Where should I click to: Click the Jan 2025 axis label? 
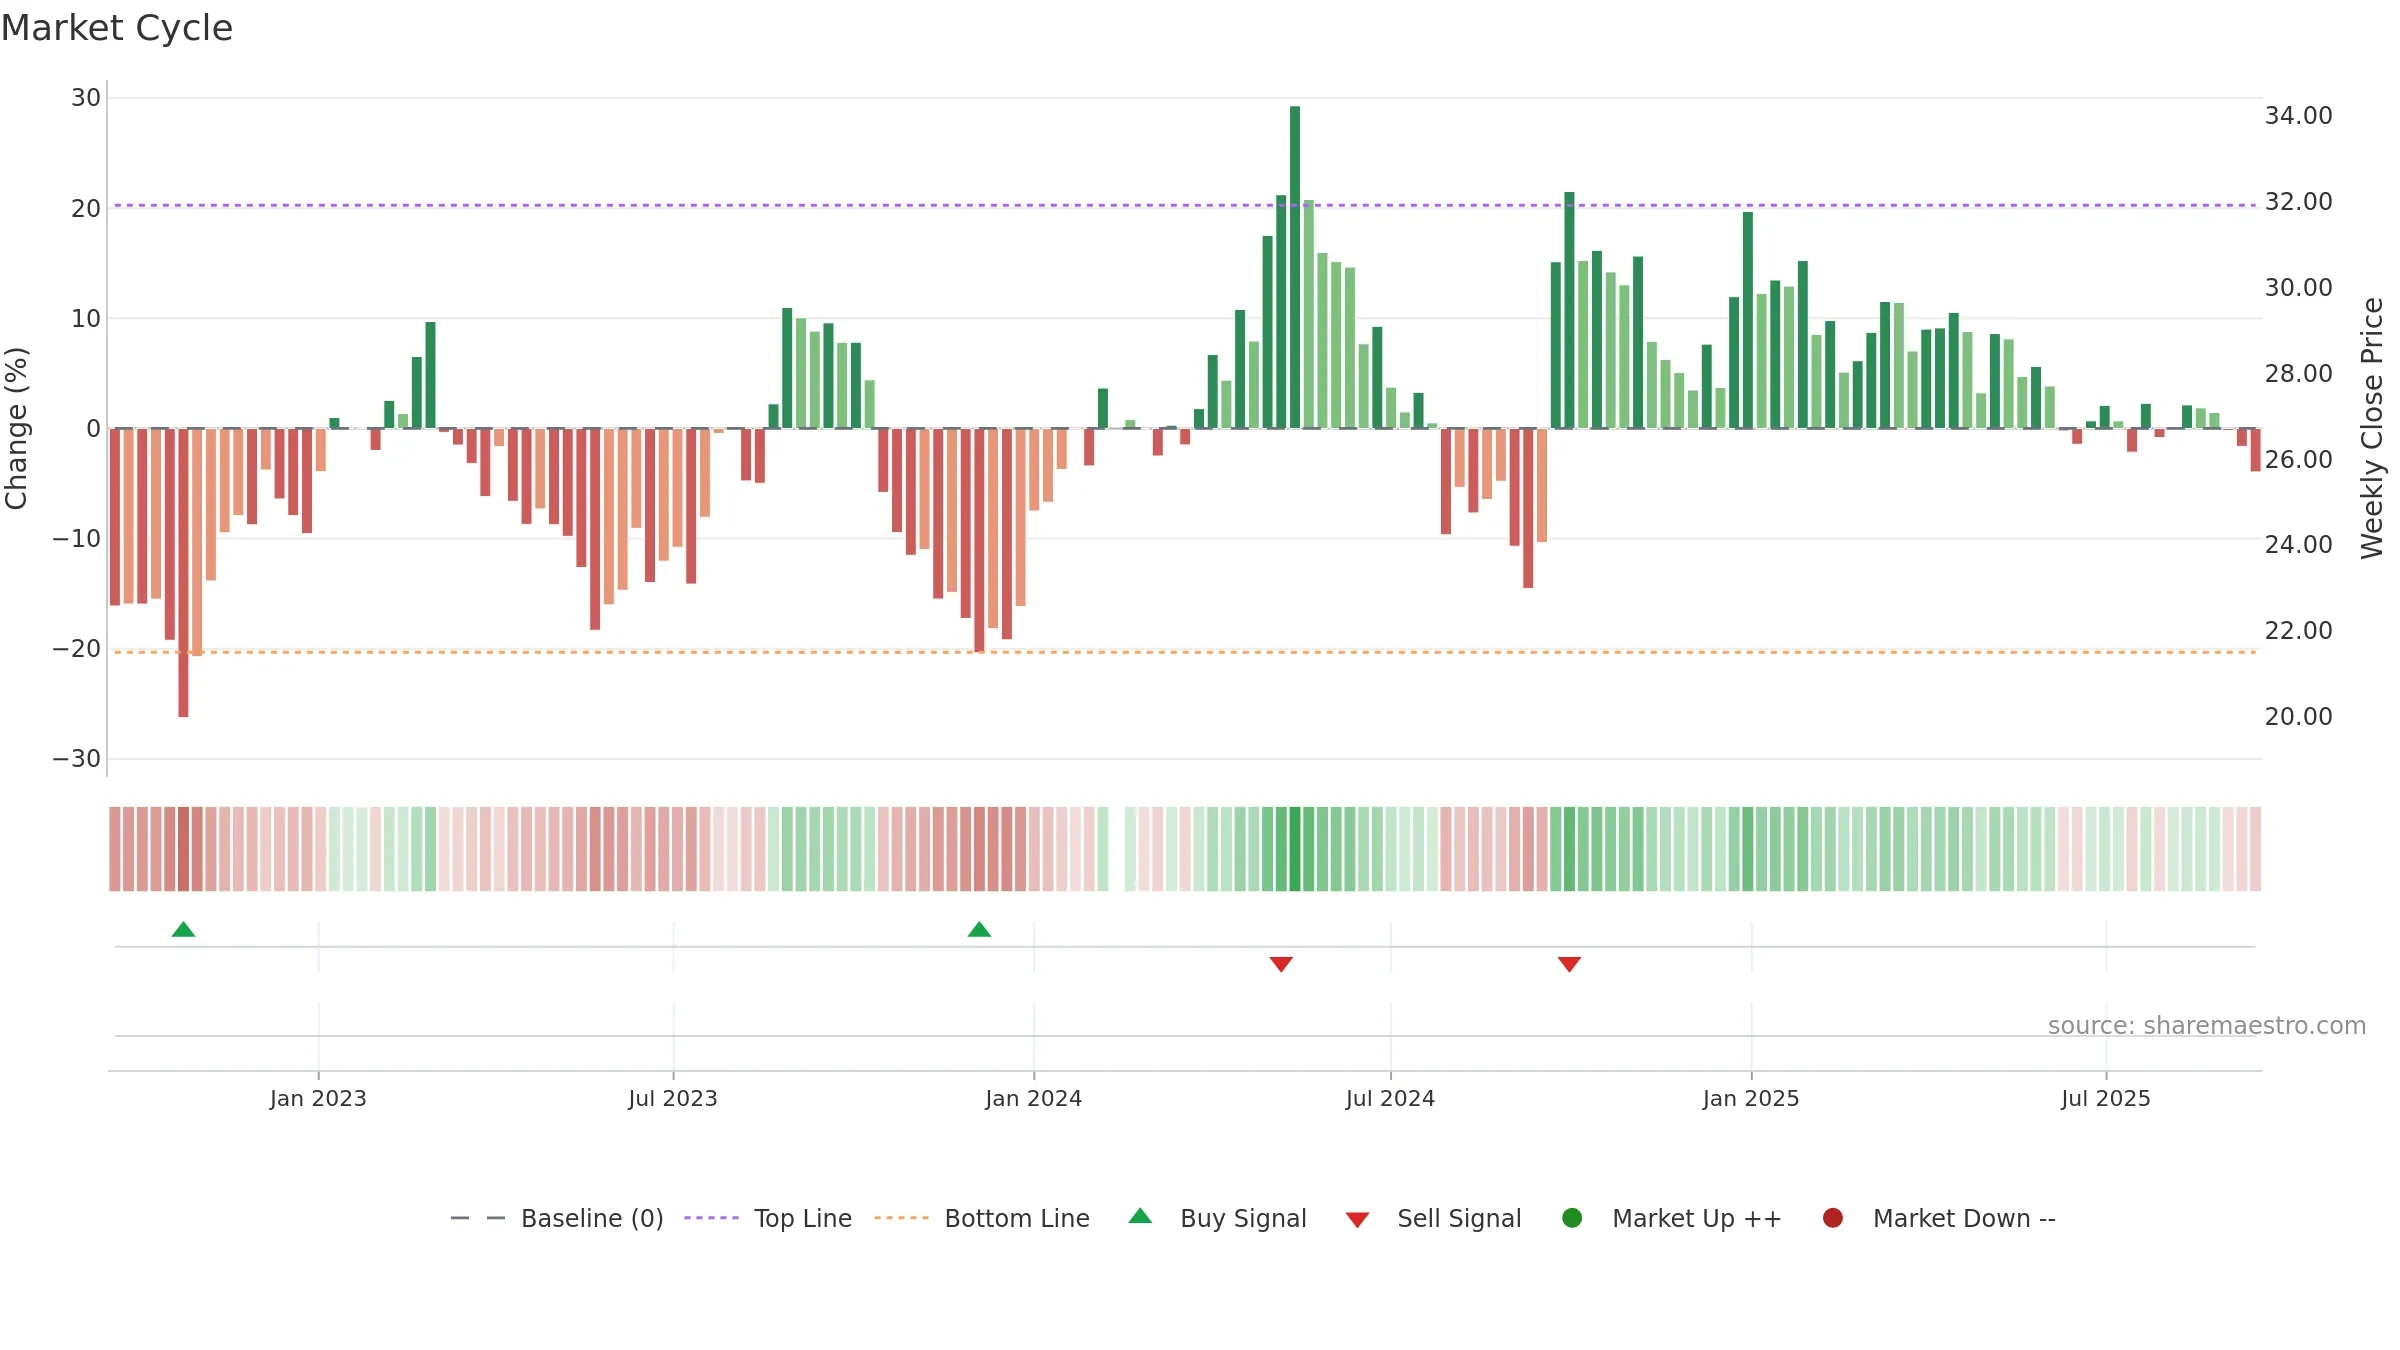pos(1751,1098)
